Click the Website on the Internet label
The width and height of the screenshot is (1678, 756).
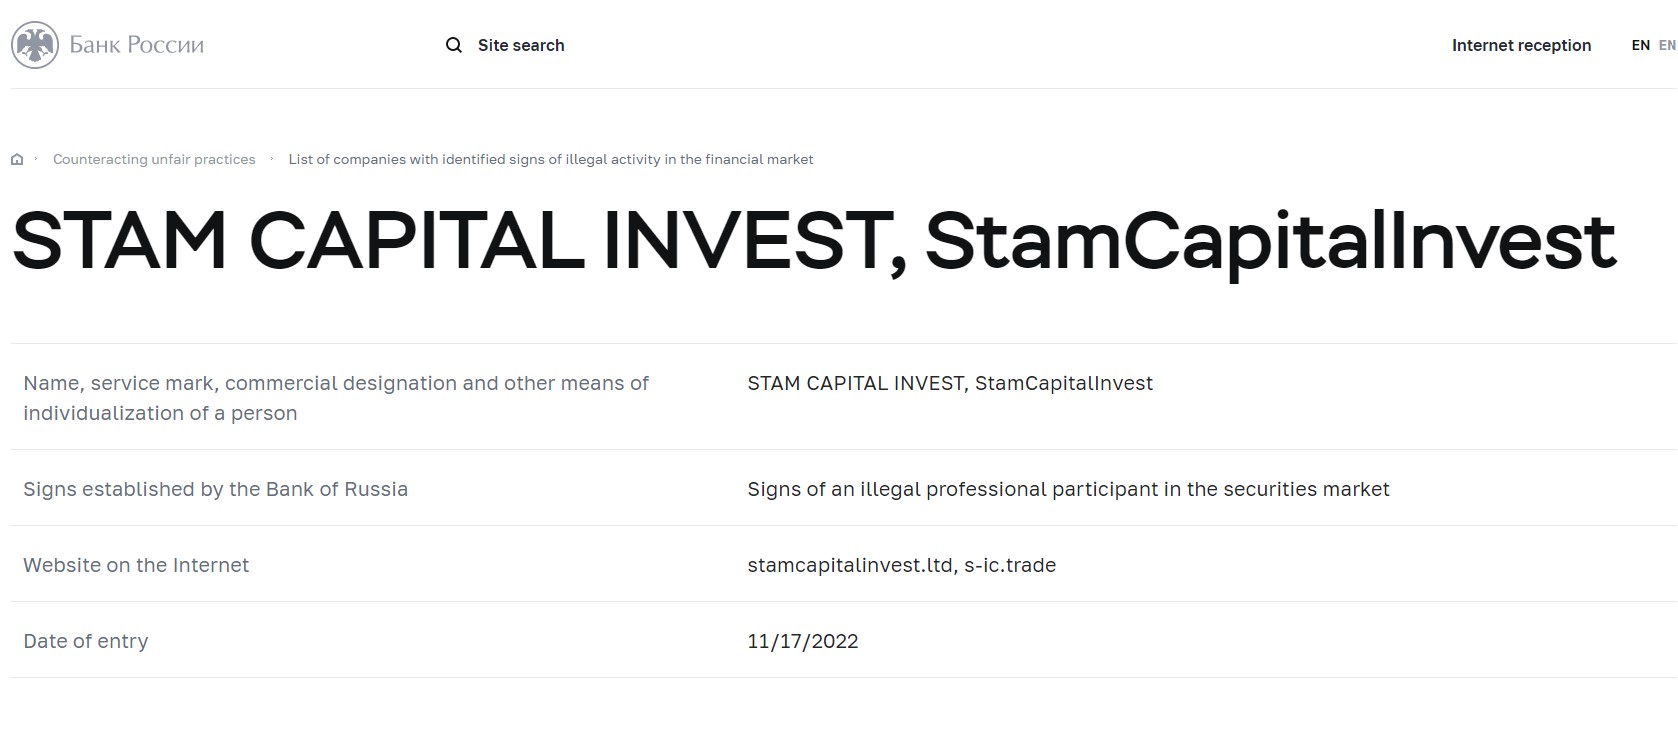click(x=136, y=565)
